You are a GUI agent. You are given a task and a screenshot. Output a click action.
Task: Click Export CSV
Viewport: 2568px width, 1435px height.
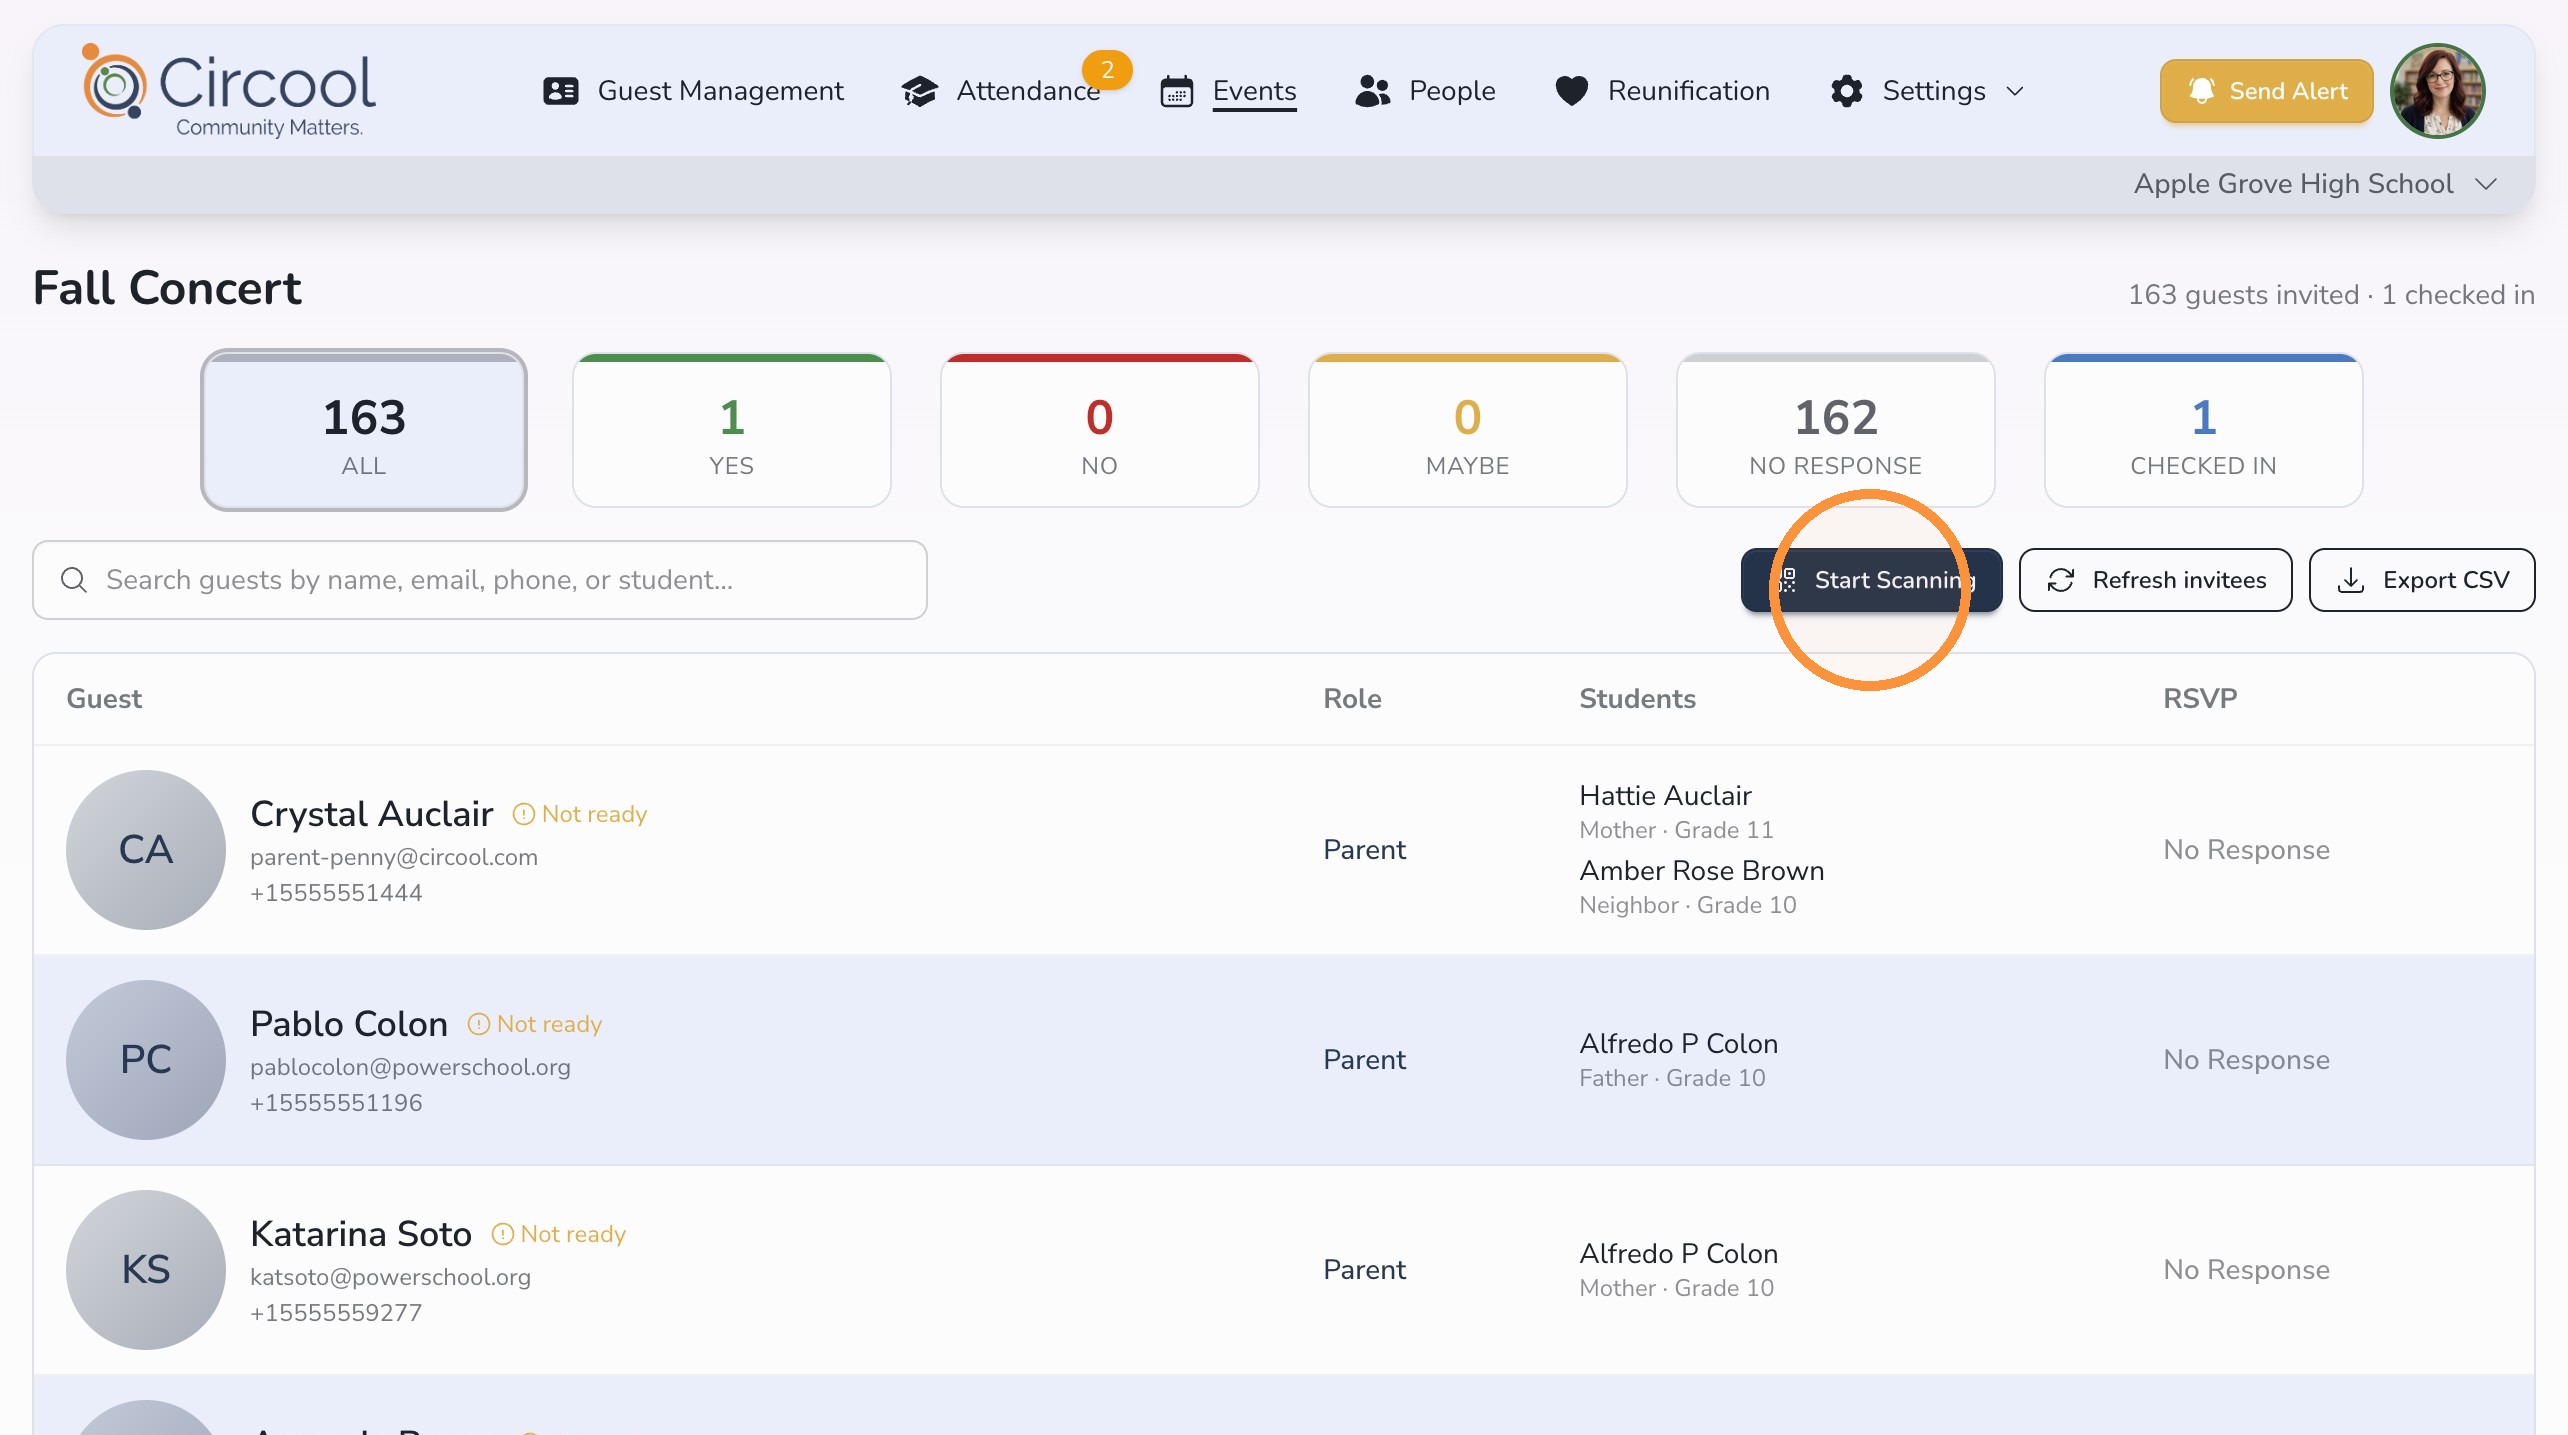click(x=2422, y=580)
